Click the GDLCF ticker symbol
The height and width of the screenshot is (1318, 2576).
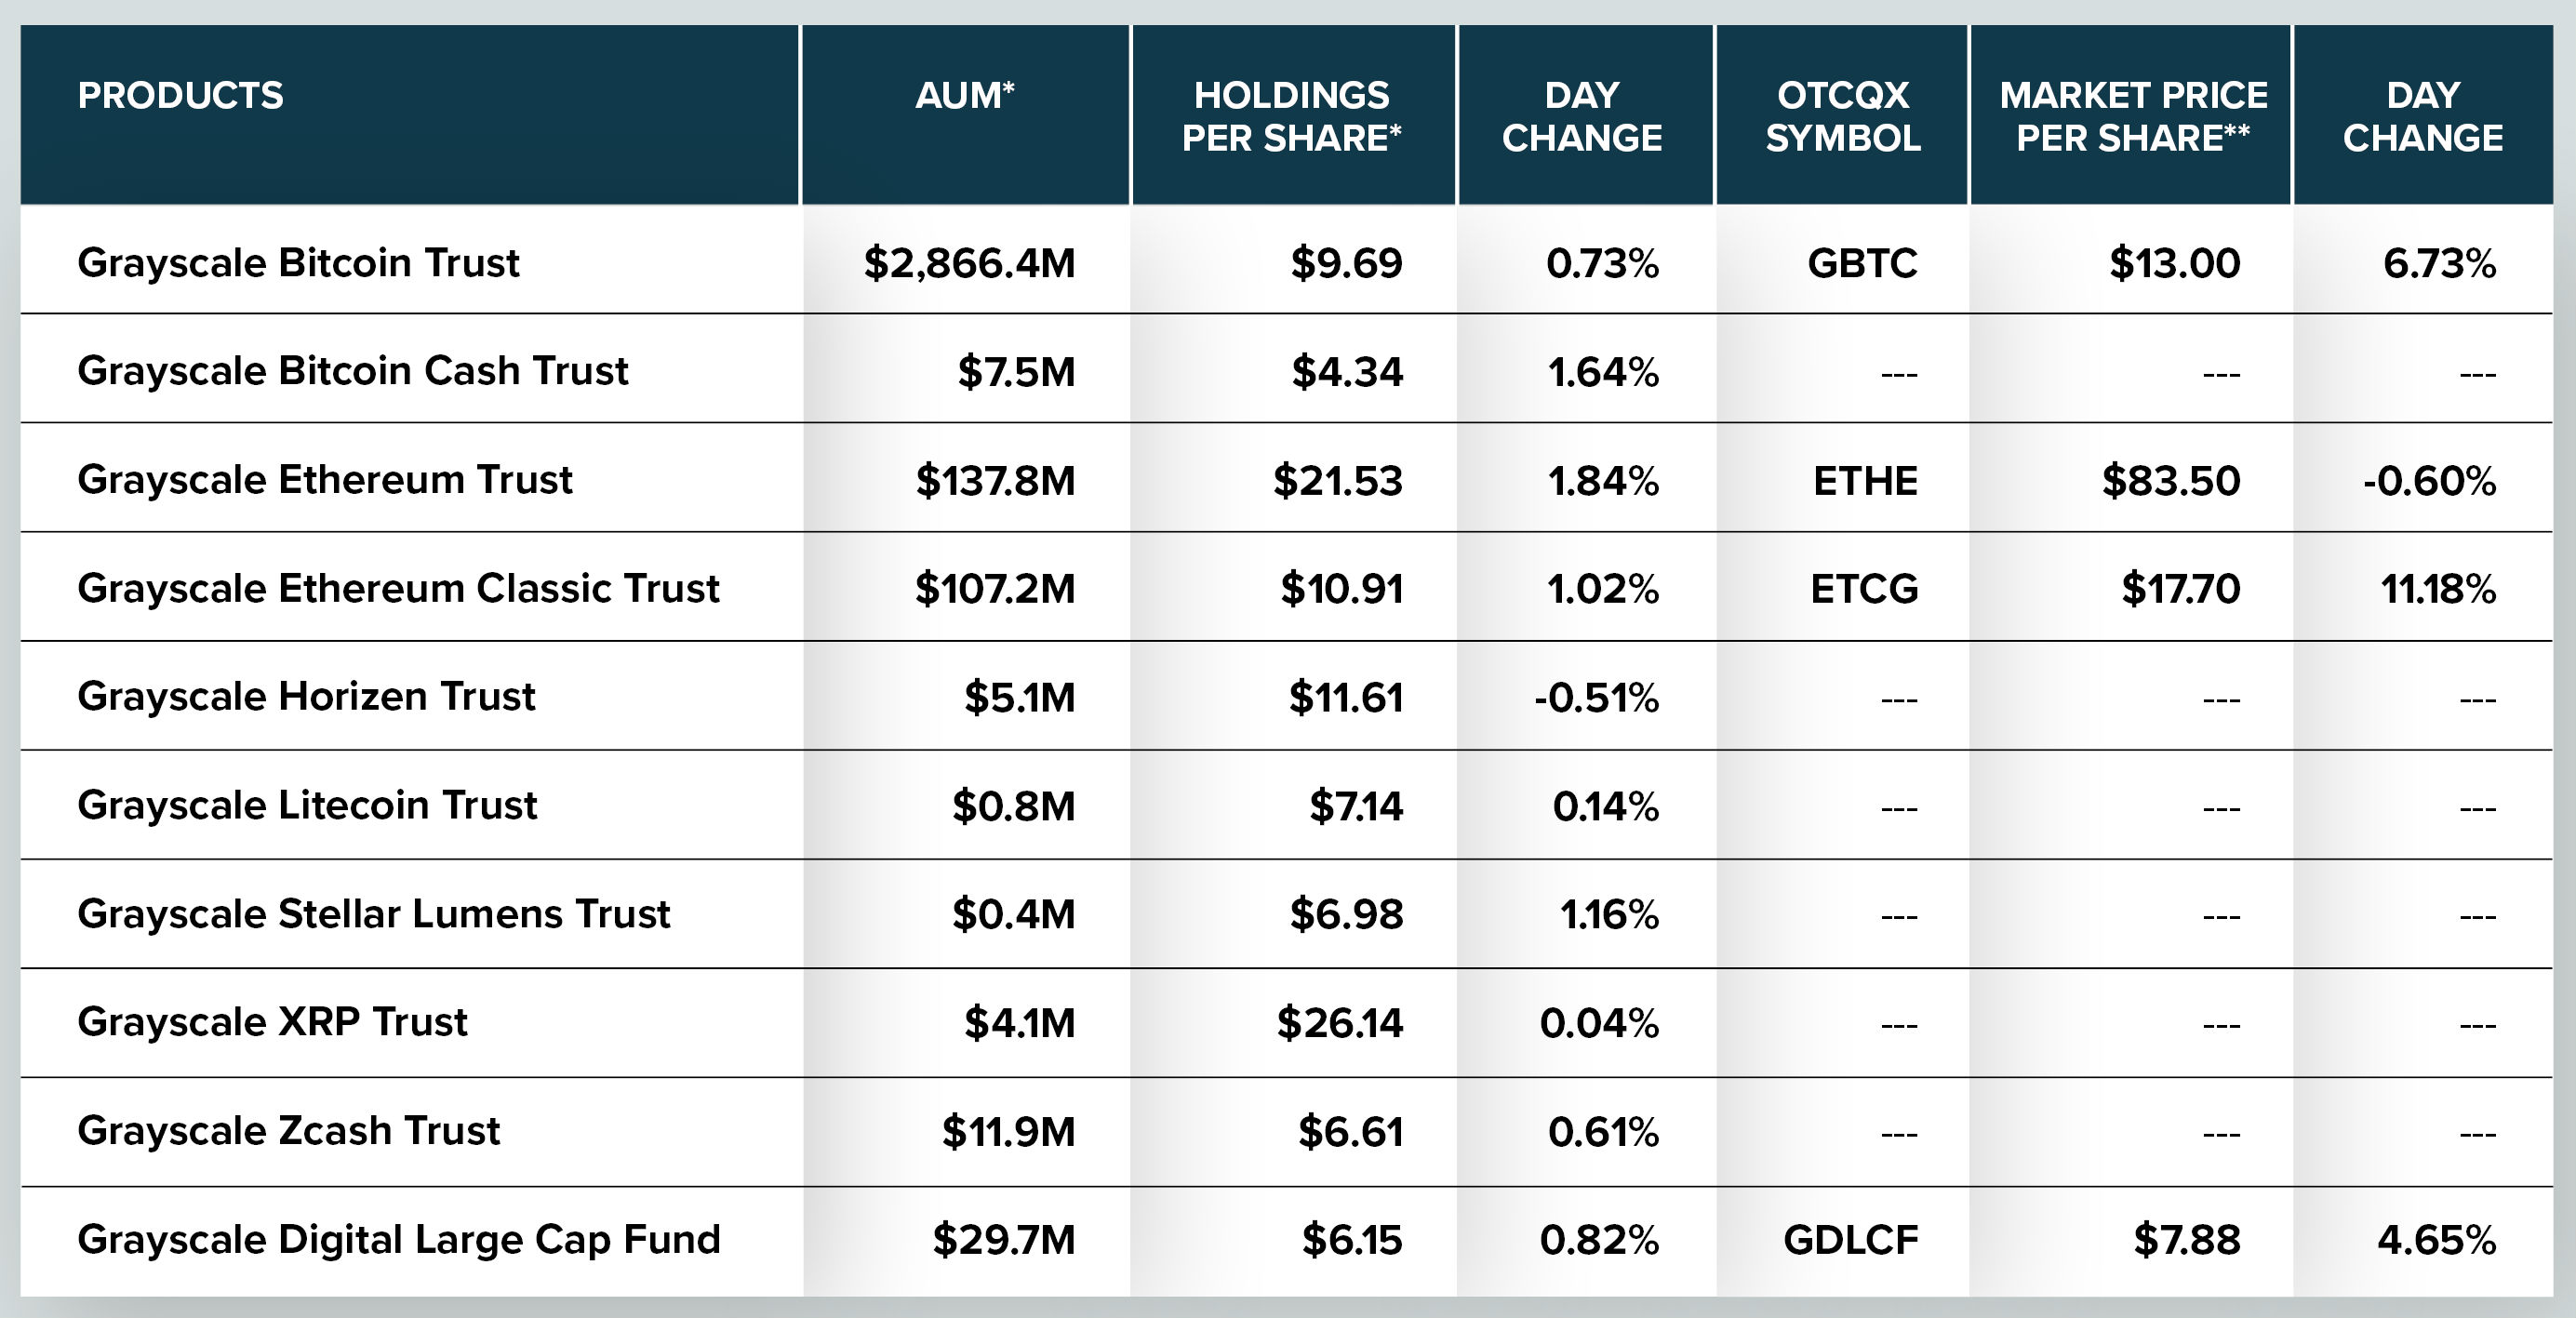click(x=1850, y=1240)
